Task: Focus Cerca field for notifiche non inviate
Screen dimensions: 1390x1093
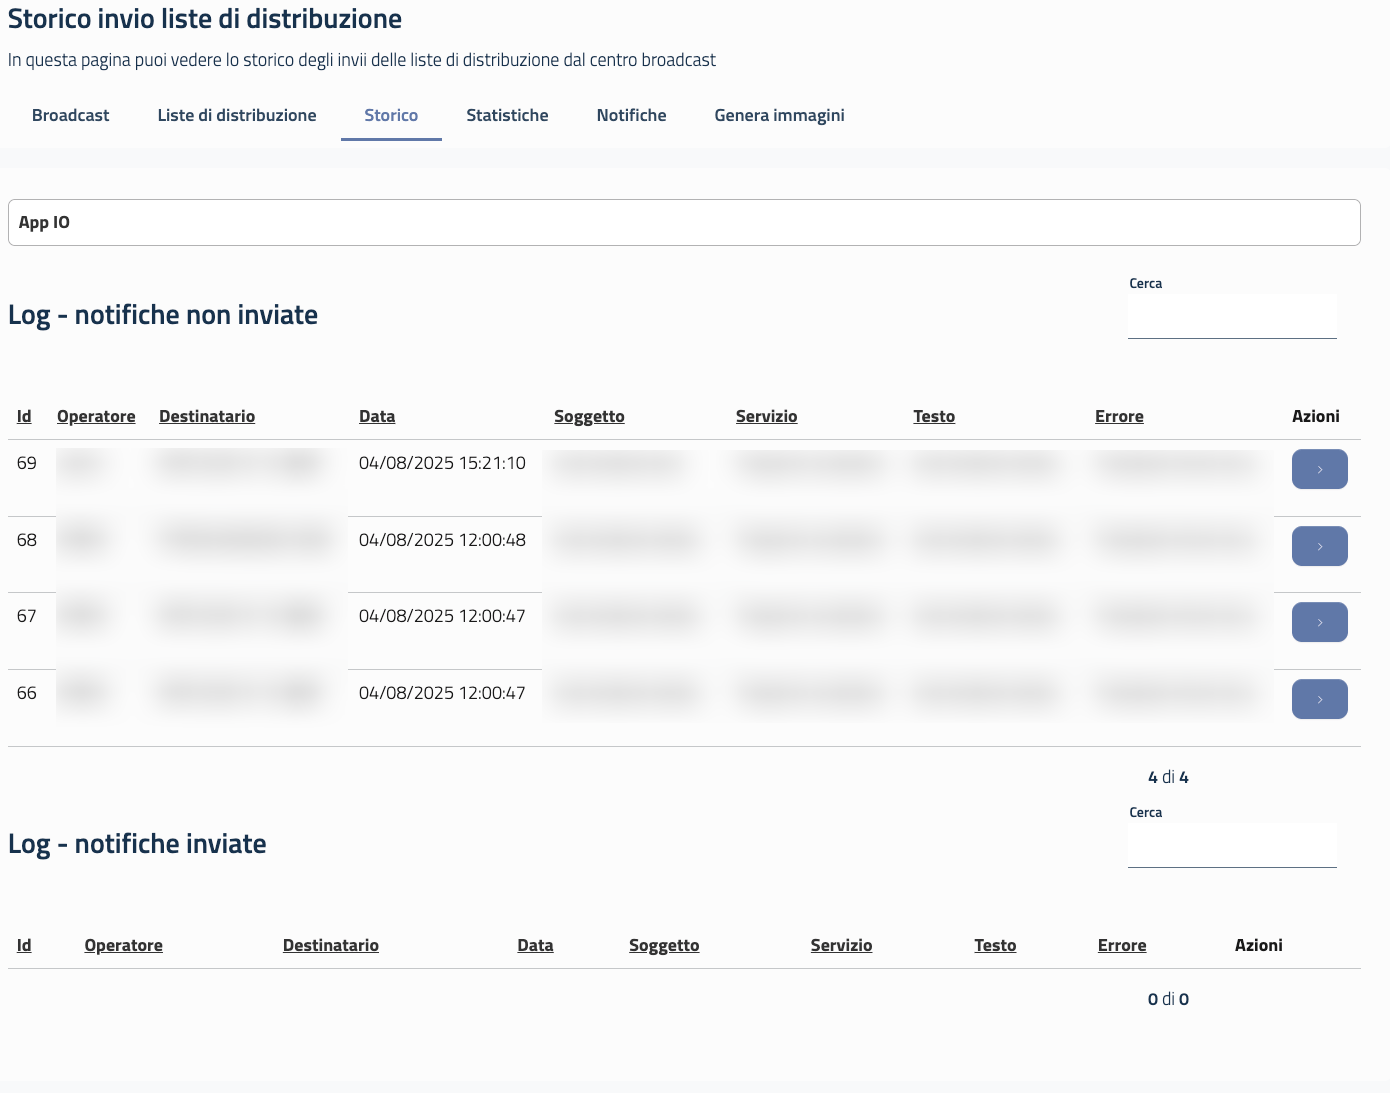Action: point(1232,318)
